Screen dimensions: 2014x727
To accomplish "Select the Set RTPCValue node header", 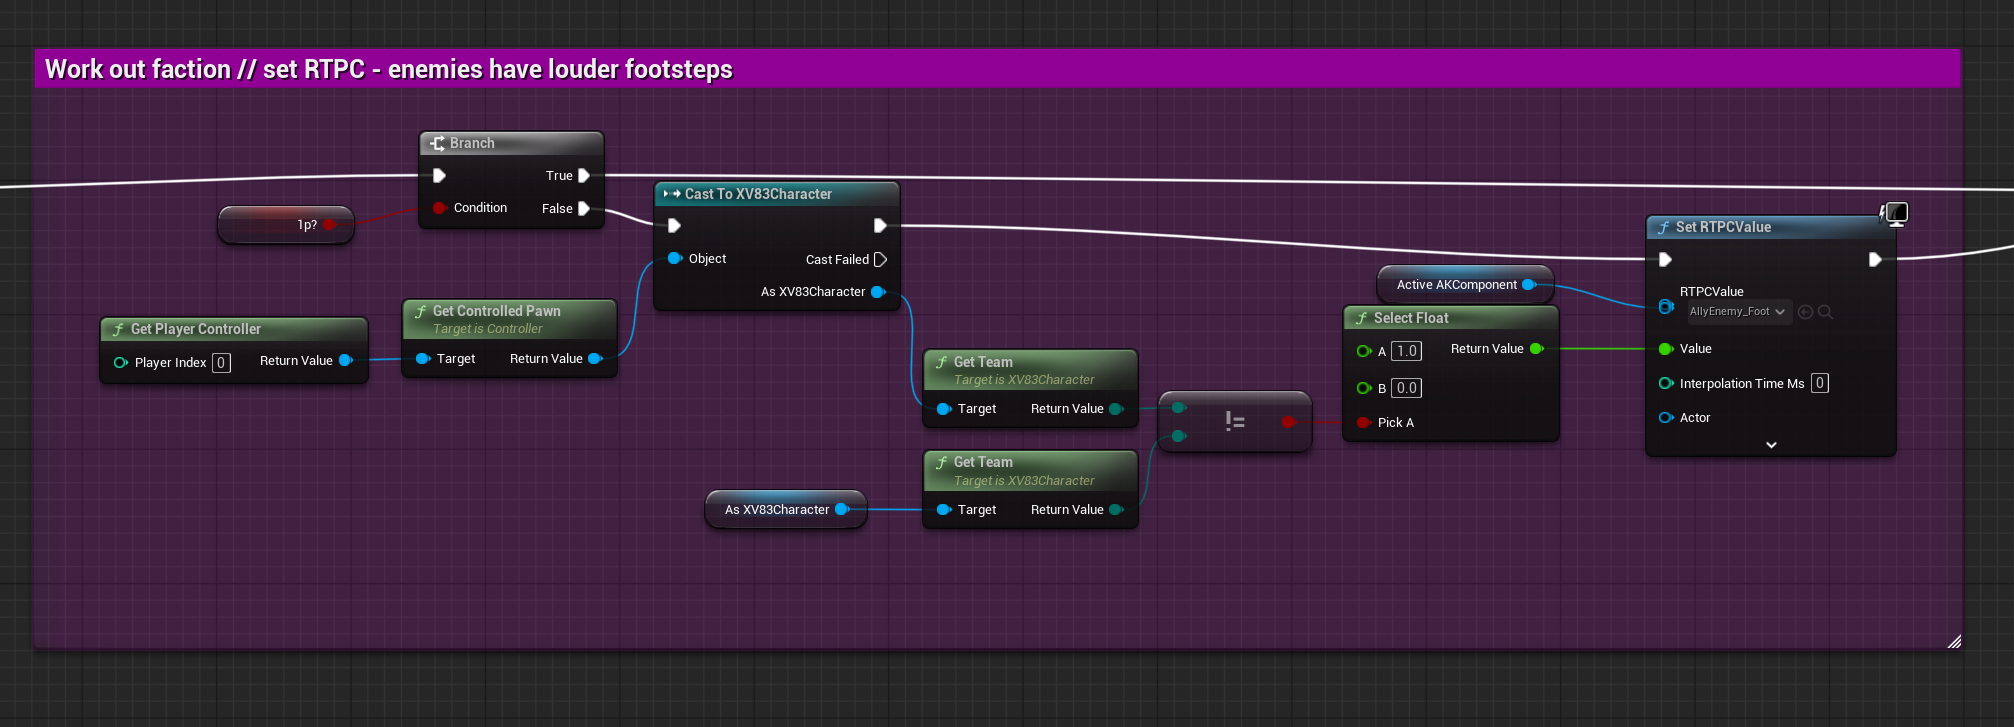I will pyautogui.click(x=1770, y=227).
